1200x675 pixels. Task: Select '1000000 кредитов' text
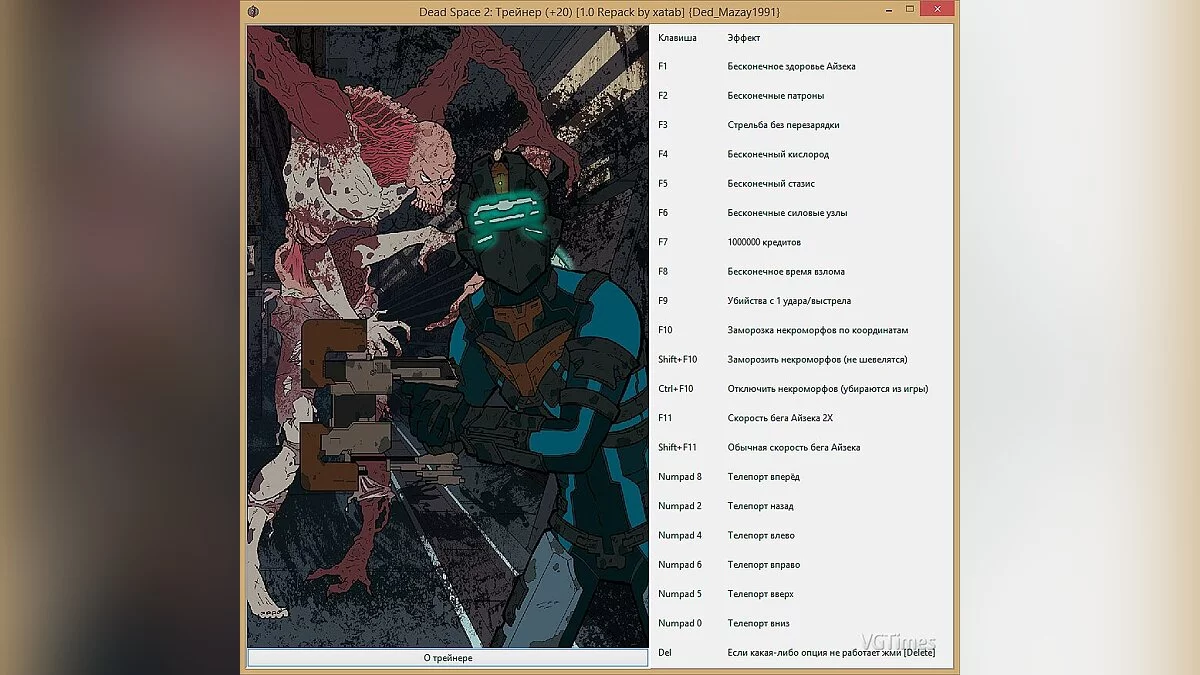(764, 242)
